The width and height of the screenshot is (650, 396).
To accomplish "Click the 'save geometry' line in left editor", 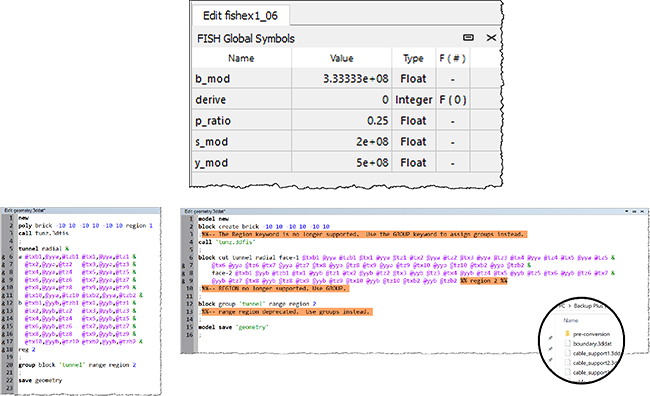I will tap(40, 380).
